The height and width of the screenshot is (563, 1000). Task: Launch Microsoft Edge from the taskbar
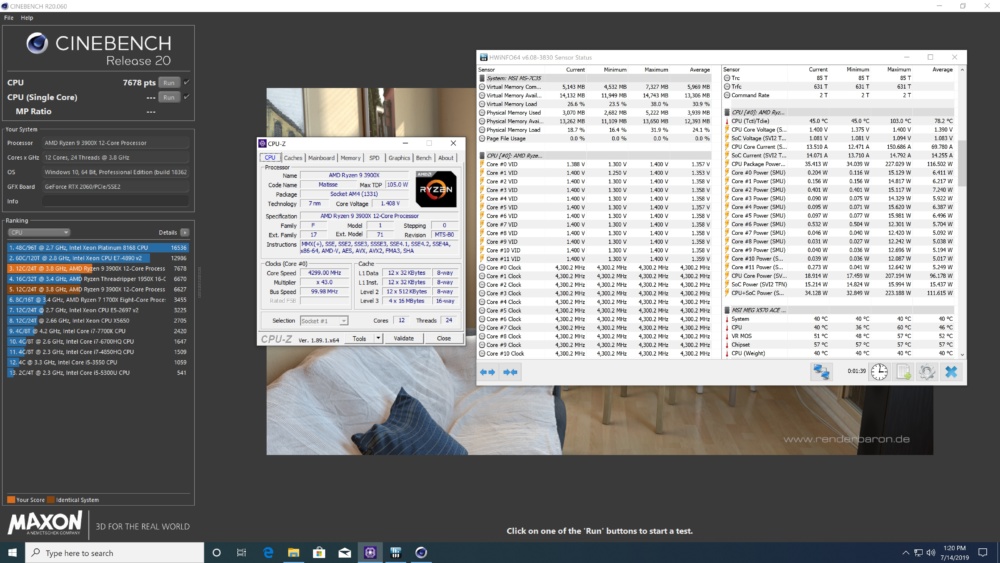click(x=268, y=553)
